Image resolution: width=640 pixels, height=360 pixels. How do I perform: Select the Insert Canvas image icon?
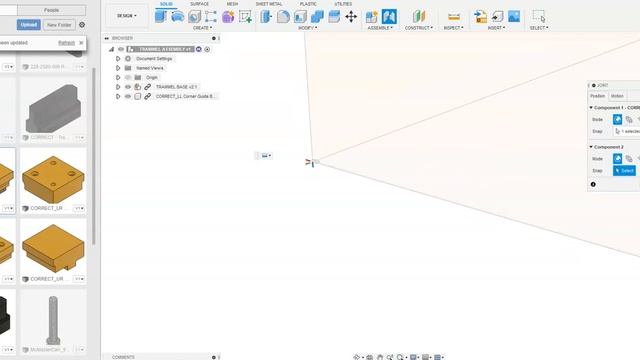point(514,16)
